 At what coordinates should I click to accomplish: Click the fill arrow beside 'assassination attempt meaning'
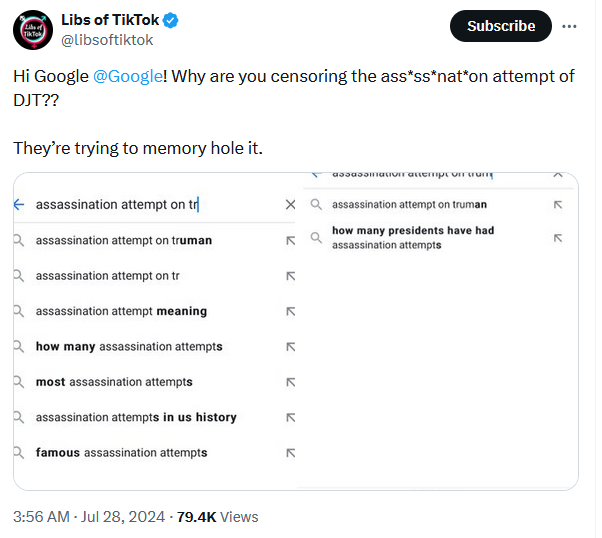click(x=291, y=311)
